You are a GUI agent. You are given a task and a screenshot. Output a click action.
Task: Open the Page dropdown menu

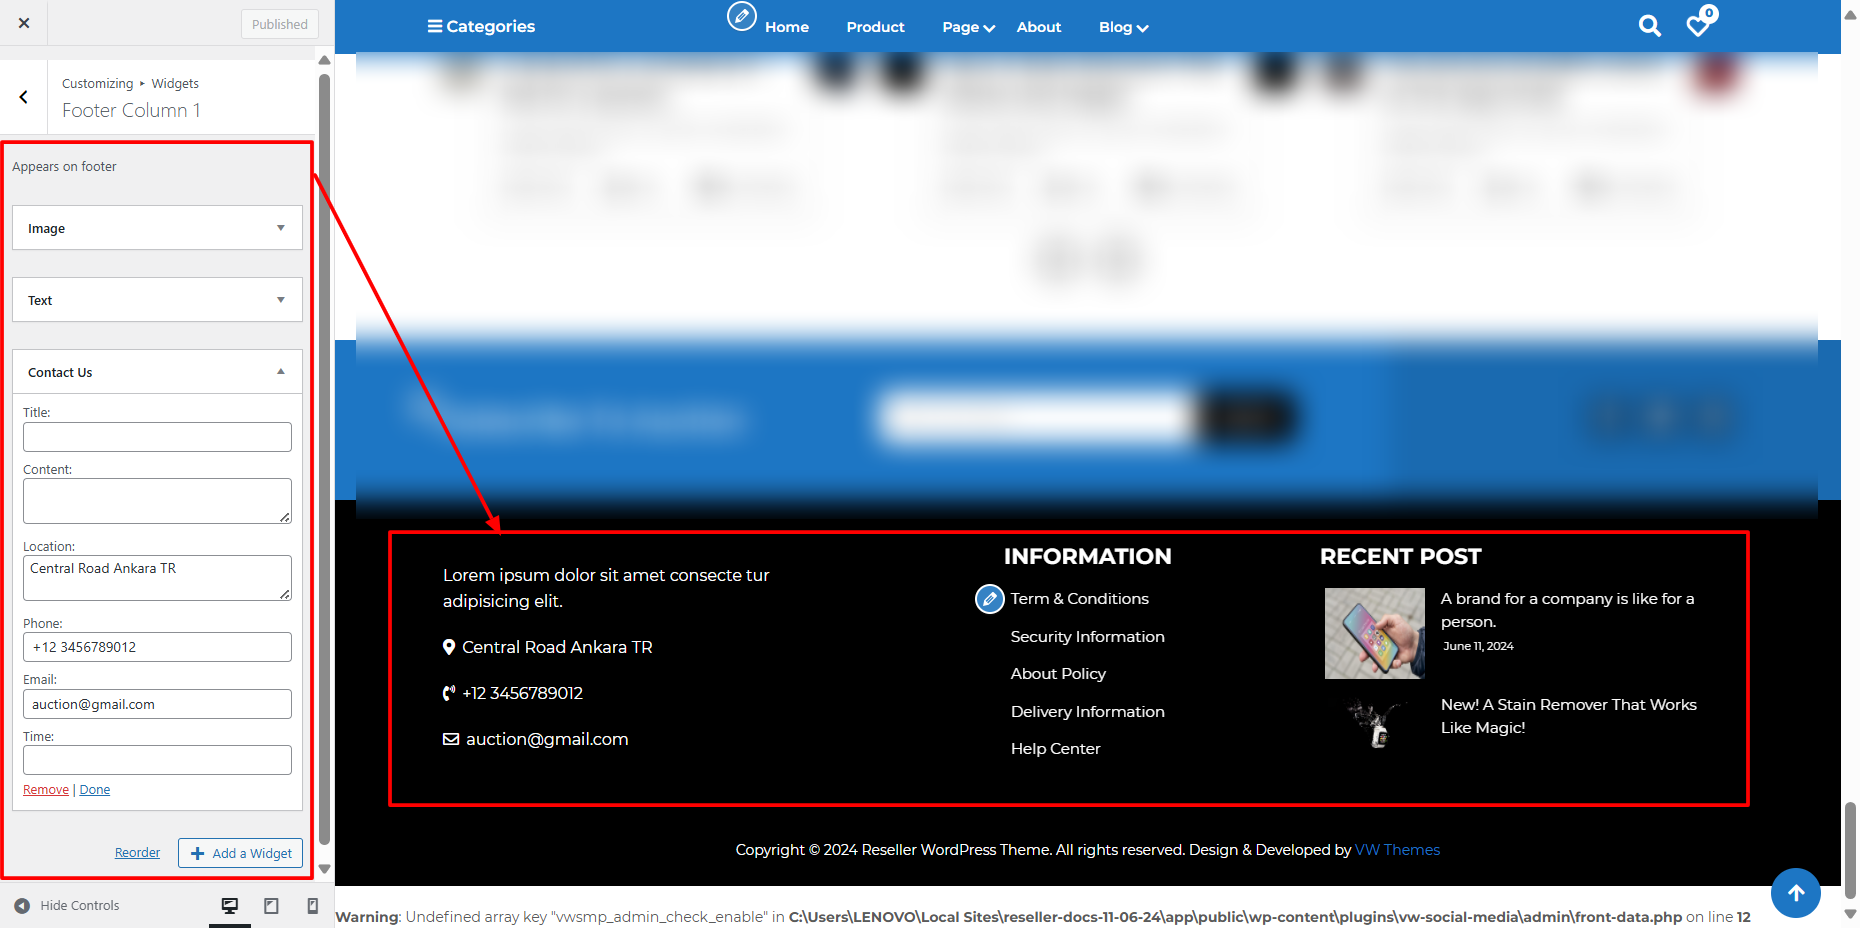(967, 27)
